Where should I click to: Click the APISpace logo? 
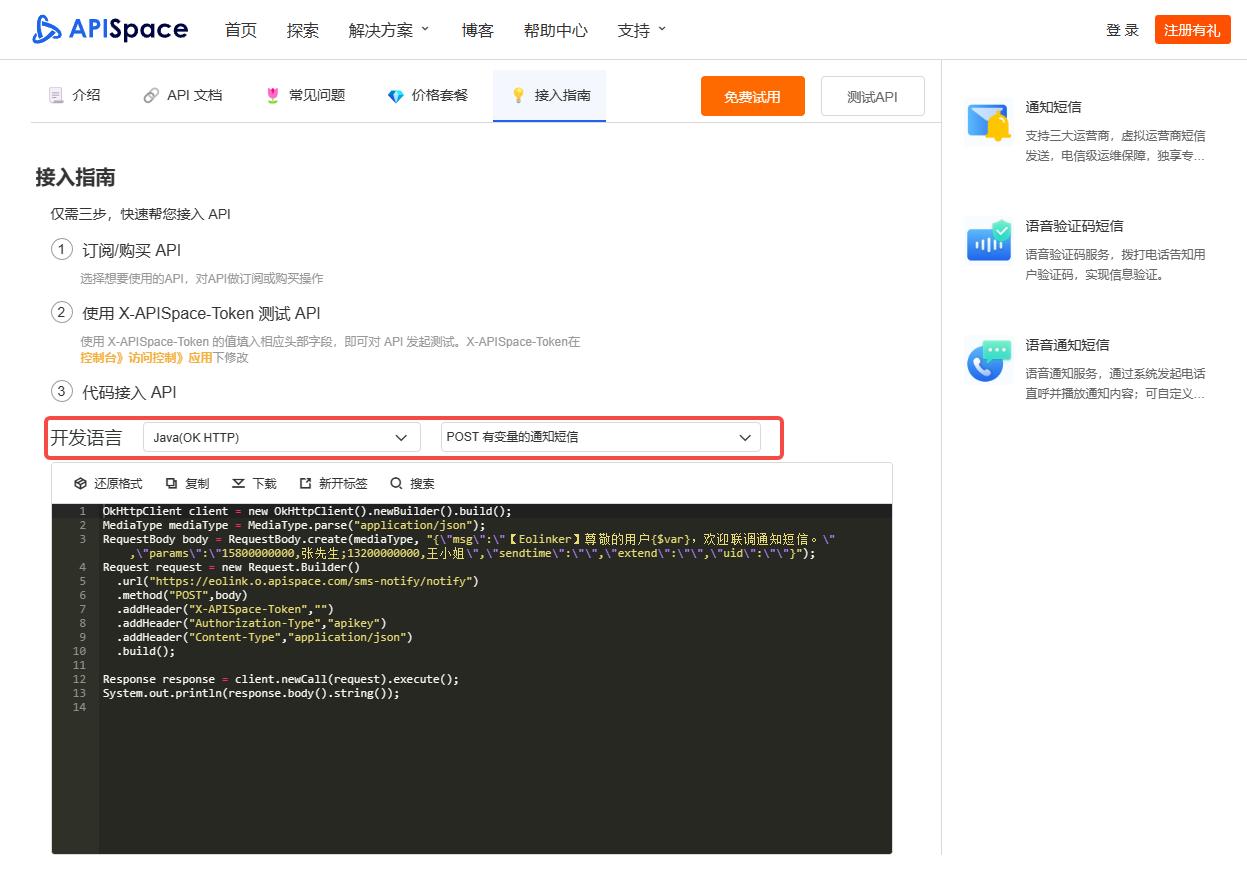click(x=108, y=29)
